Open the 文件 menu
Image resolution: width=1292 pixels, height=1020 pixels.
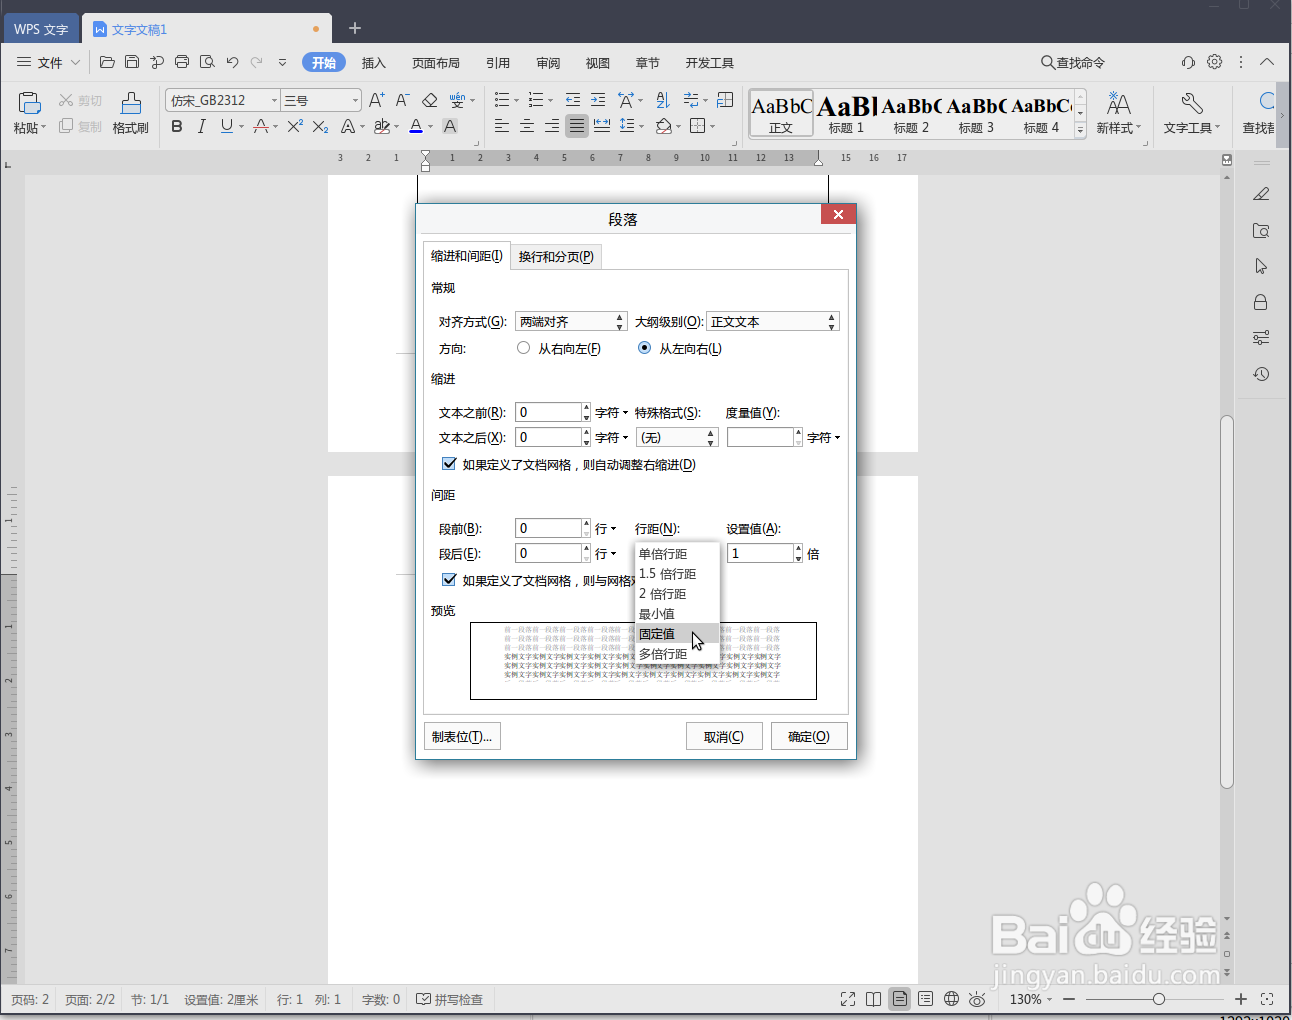click(48, 62)
